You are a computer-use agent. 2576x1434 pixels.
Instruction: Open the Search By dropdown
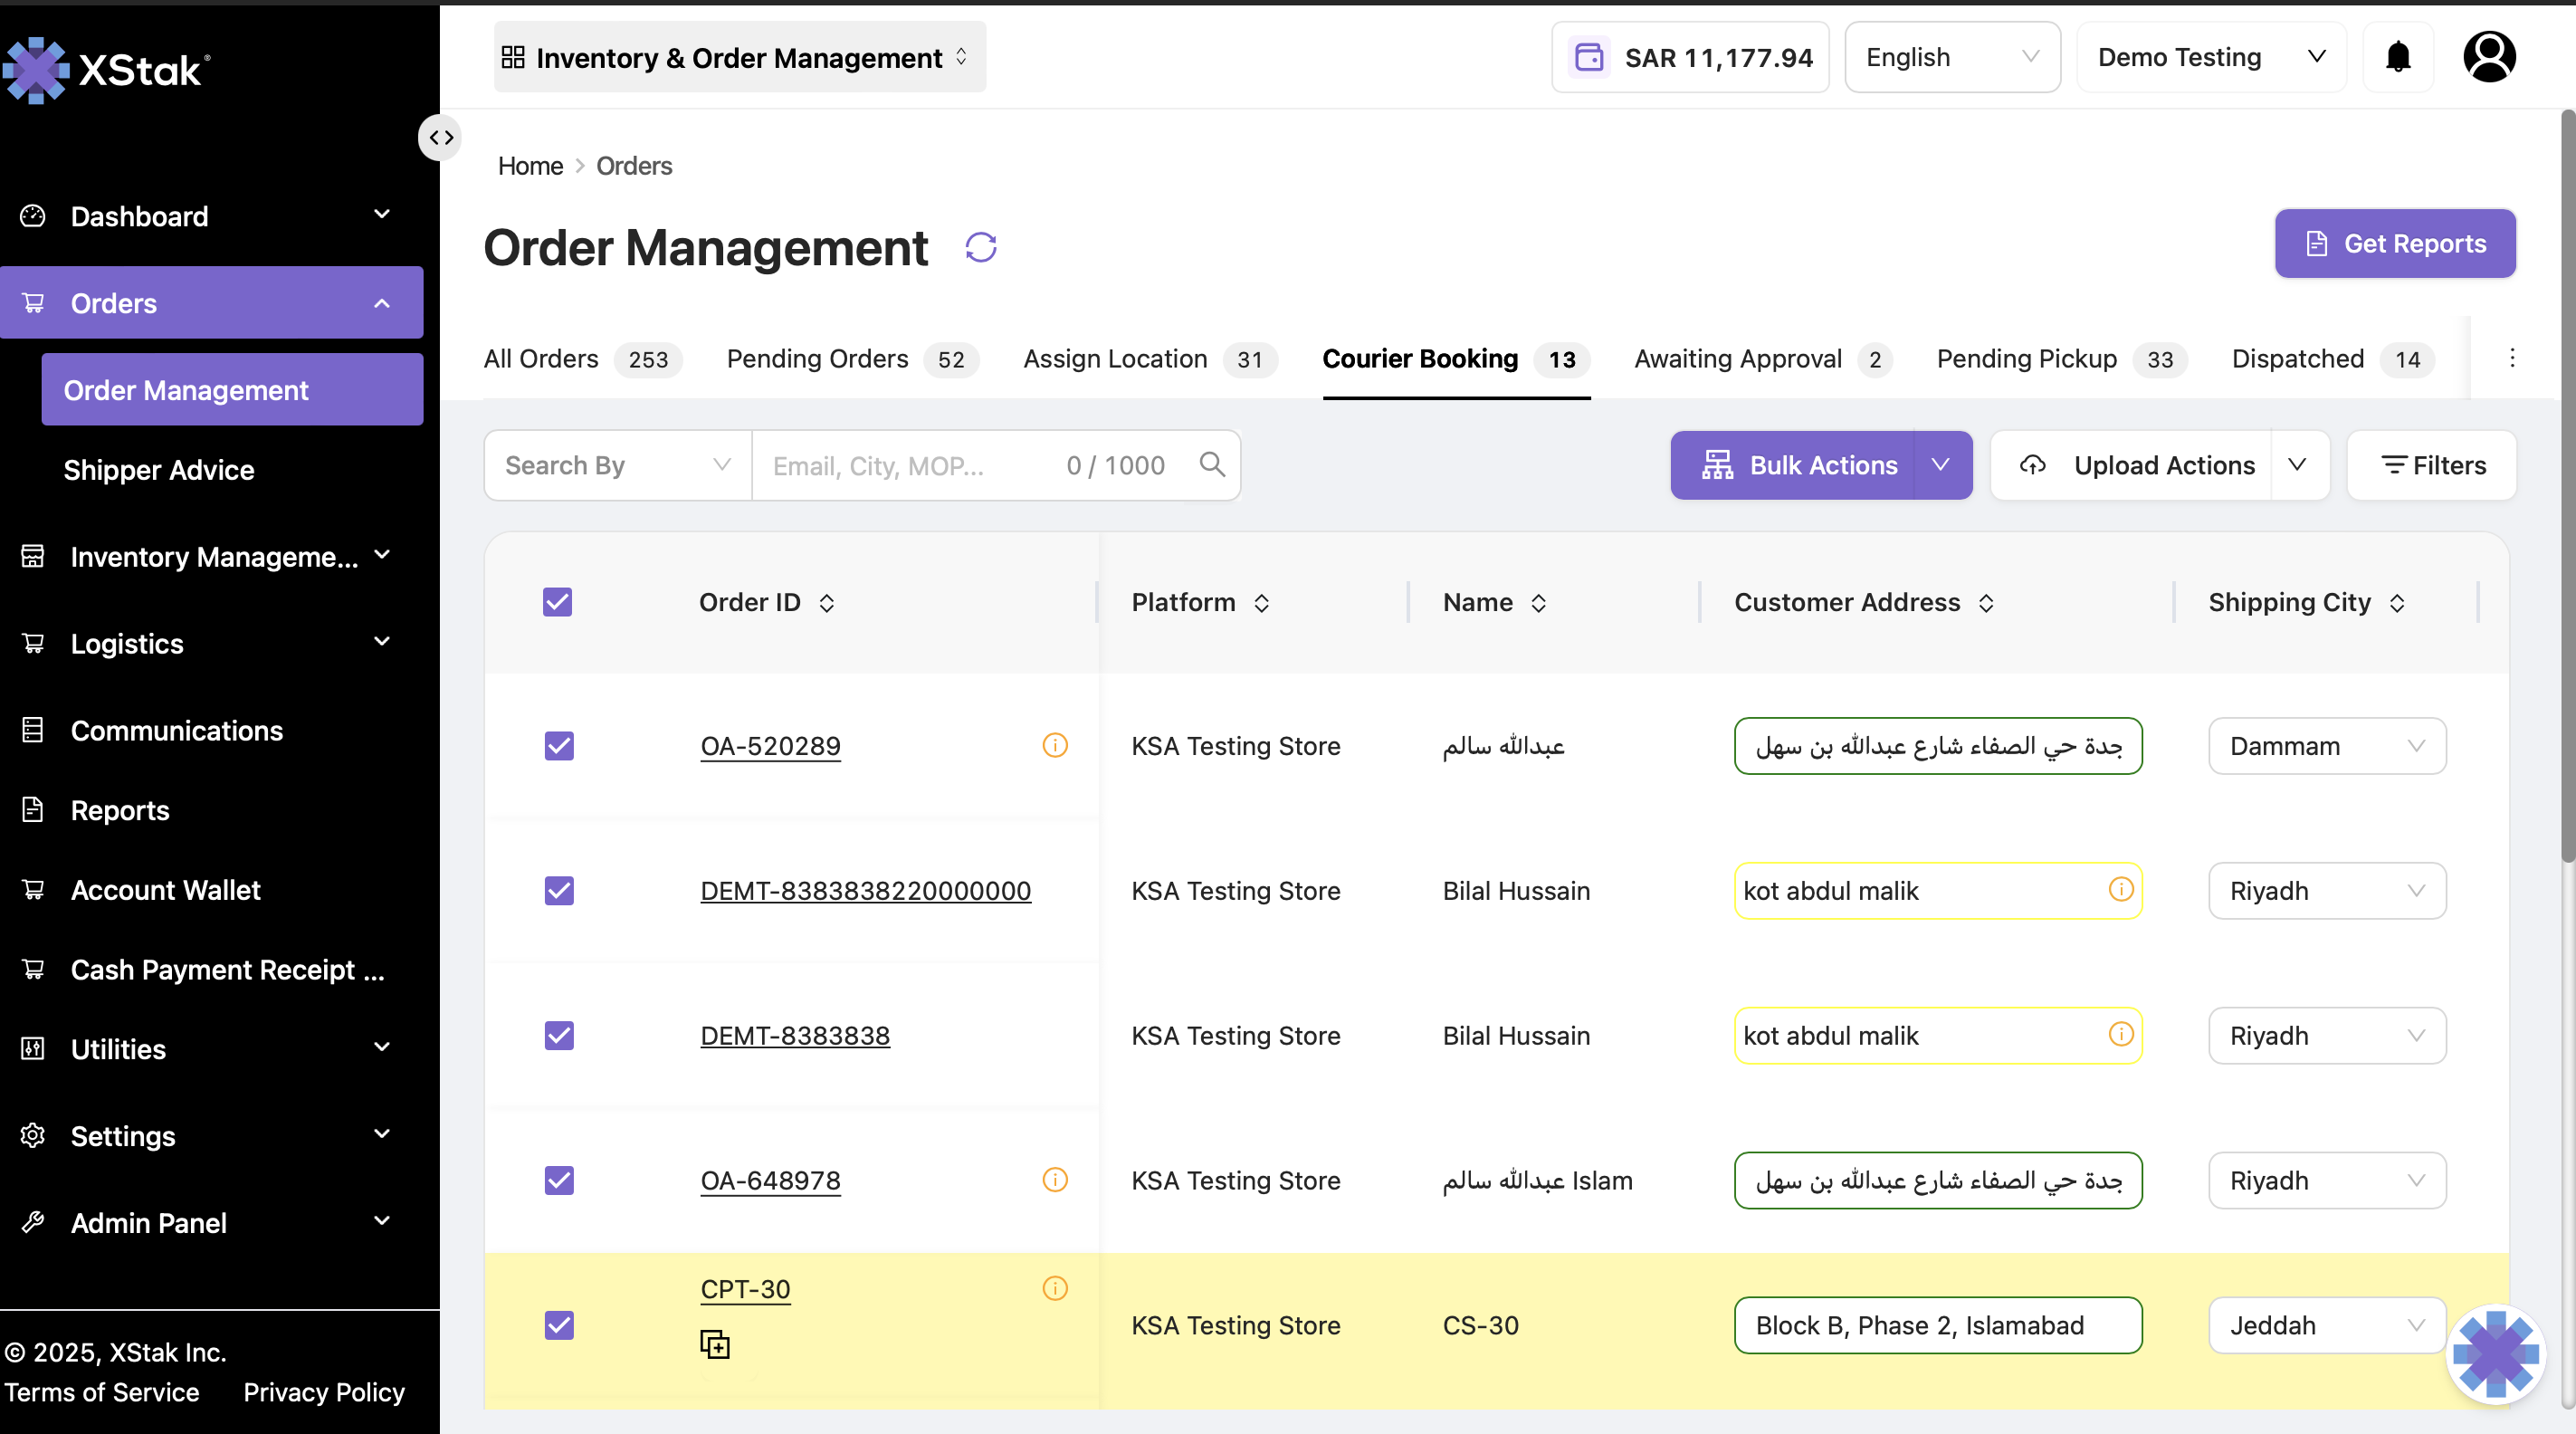coord(618,465)
